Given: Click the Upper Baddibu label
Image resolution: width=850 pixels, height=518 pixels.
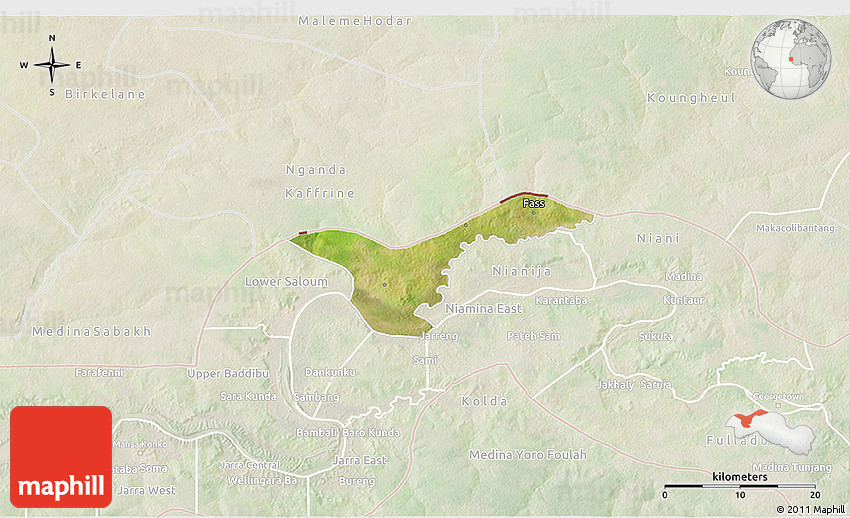Looking at the screenshot, I should [228, 373].
